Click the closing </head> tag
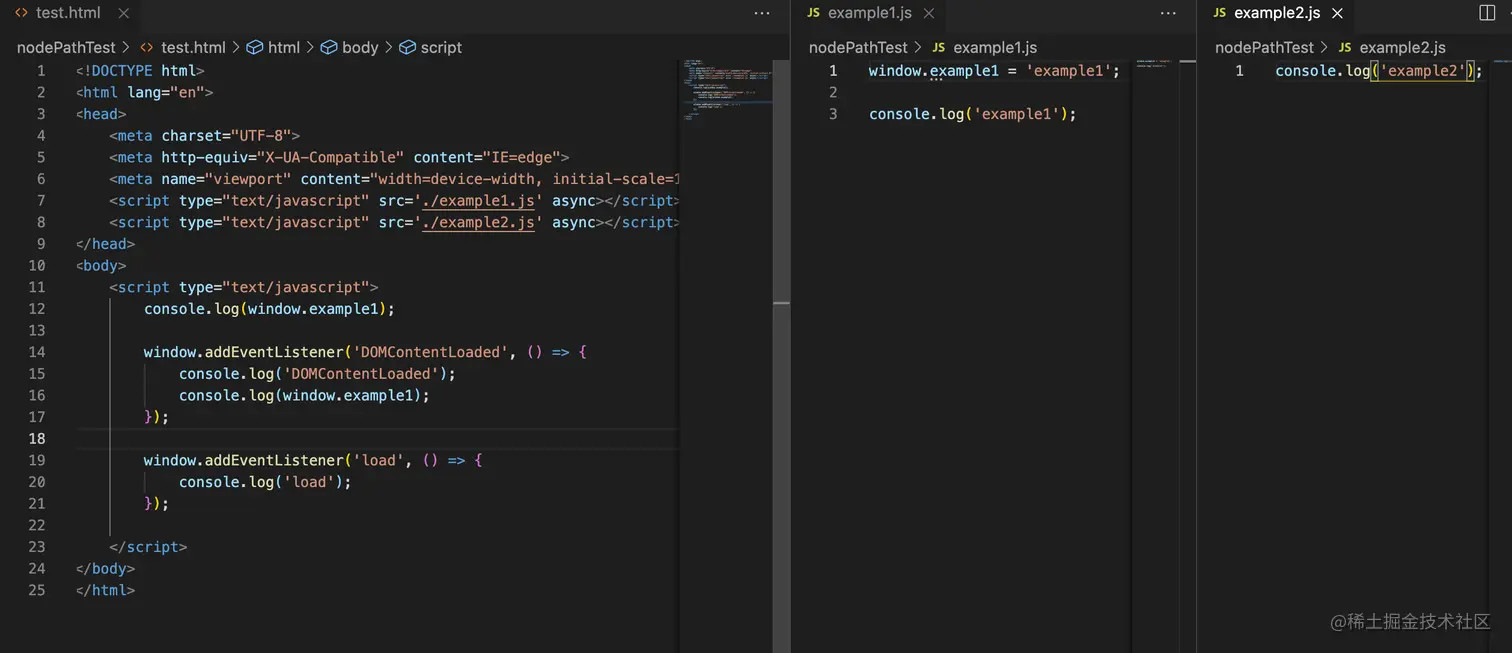Screen dimensions: 1512x653 point(105,244)
